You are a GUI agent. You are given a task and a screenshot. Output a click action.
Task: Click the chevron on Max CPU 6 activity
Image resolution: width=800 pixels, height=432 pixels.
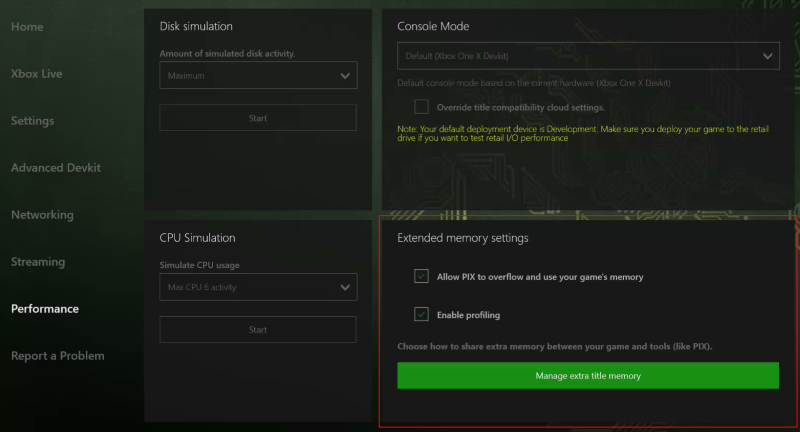(345, 288)
